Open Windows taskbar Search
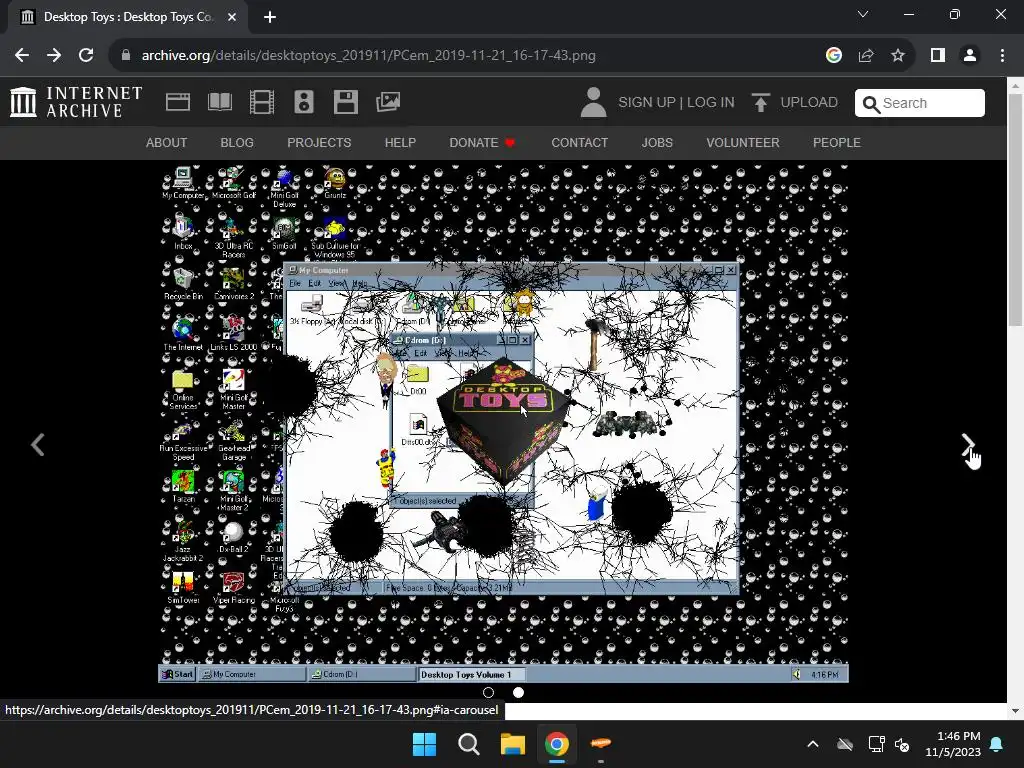 pos(468,744)
